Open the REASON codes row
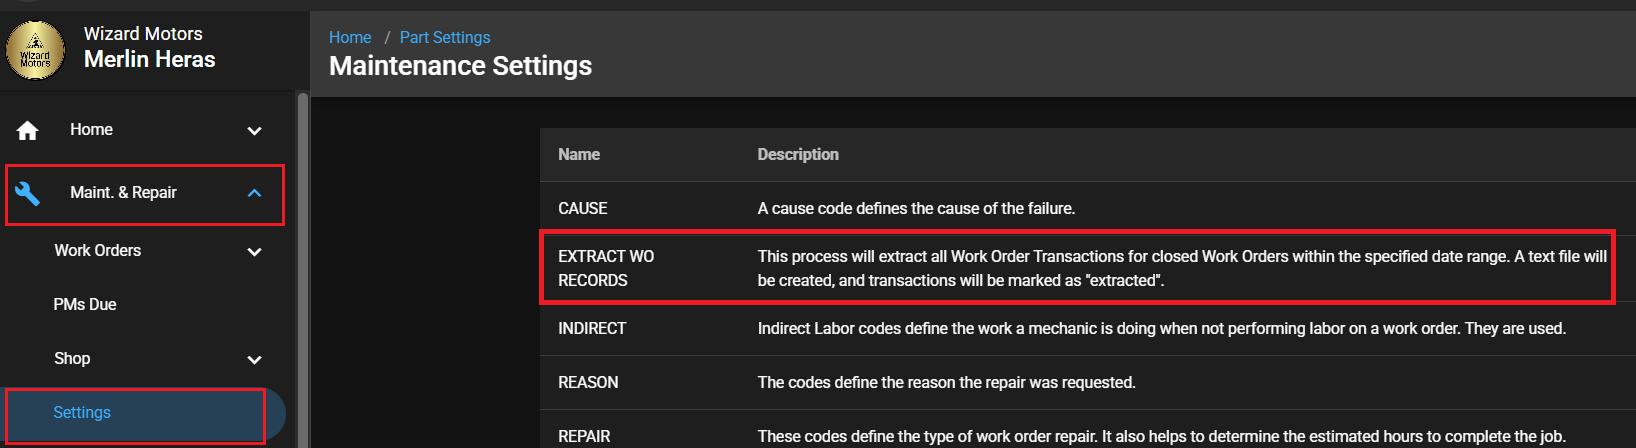Viewport: 1636px width, 448px height. (588, 382)
